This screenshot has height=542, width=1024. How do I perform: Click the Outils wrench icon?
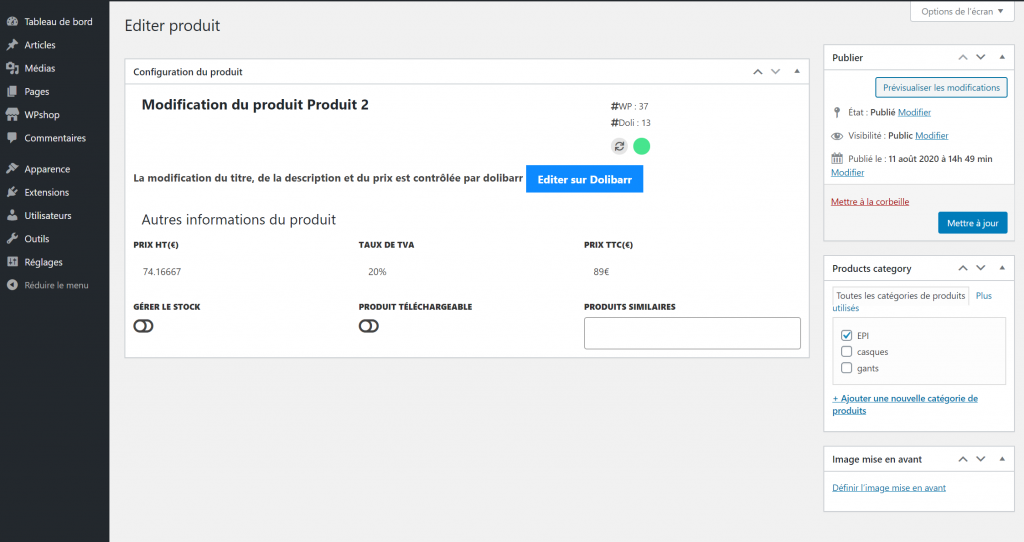point(12,238)
